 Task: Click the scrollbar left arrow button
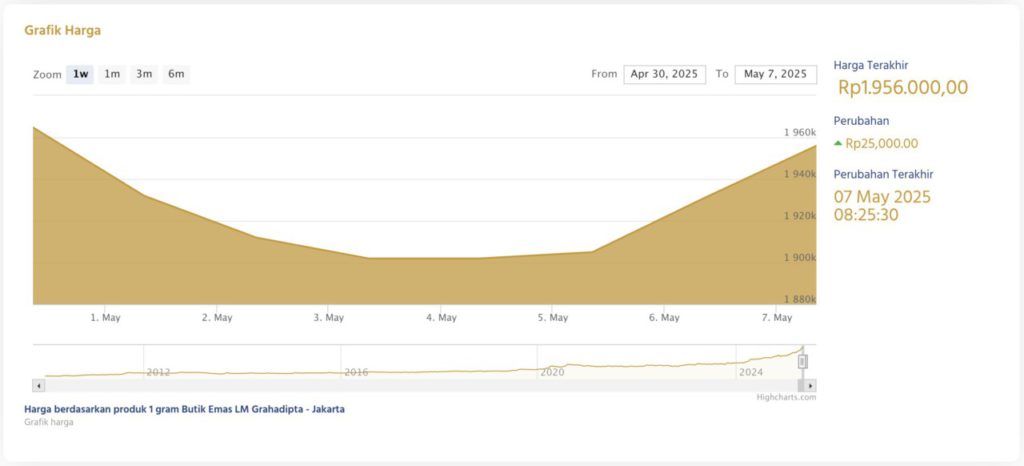pos(39,385)
